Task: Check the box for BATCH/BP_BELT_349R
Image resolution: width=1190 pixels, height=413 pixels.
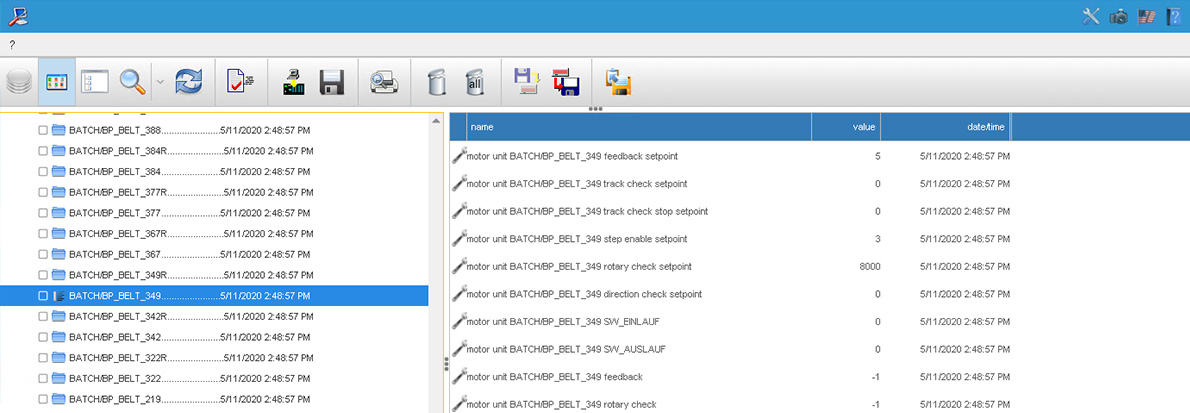Action: (x=43, y=275)
